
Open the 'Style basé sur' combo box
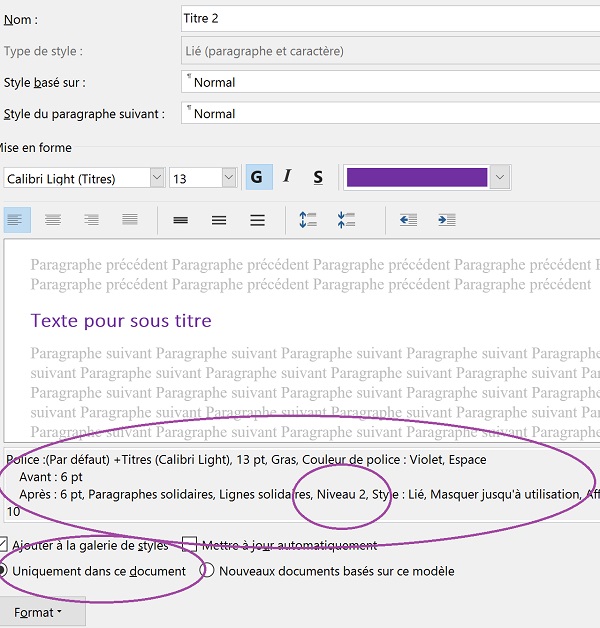click(391, 82)
